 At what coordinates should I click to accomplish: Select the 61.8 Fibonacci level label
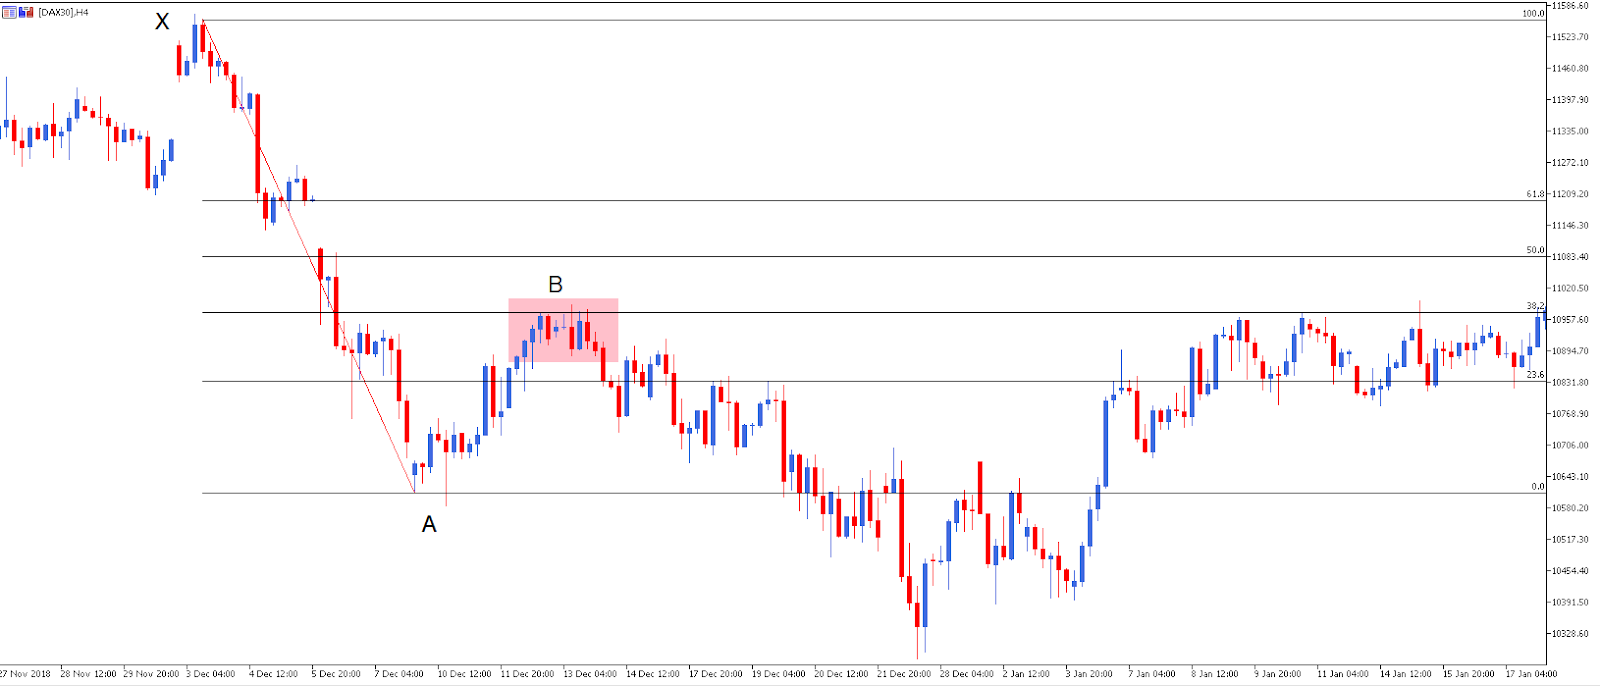point(1535,194)
